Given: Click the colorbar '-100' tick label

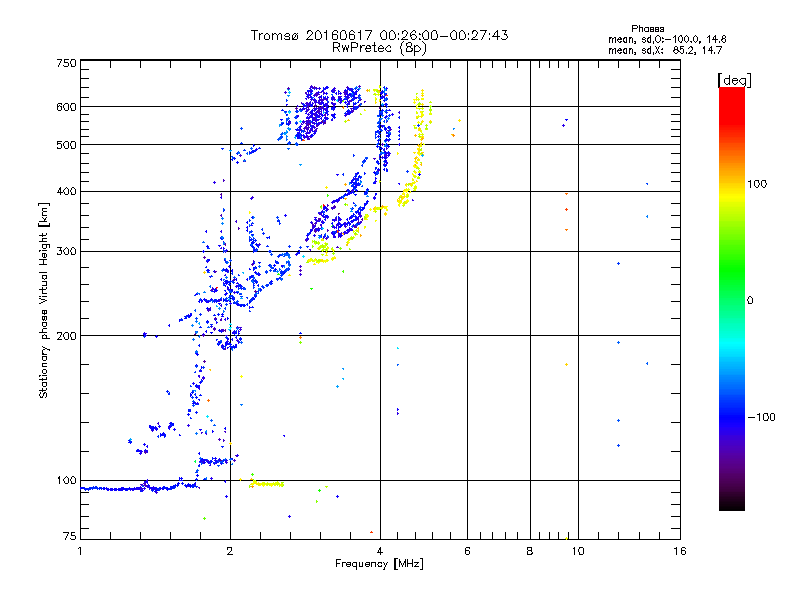Looking at the screenshot, I should point(761,417).
